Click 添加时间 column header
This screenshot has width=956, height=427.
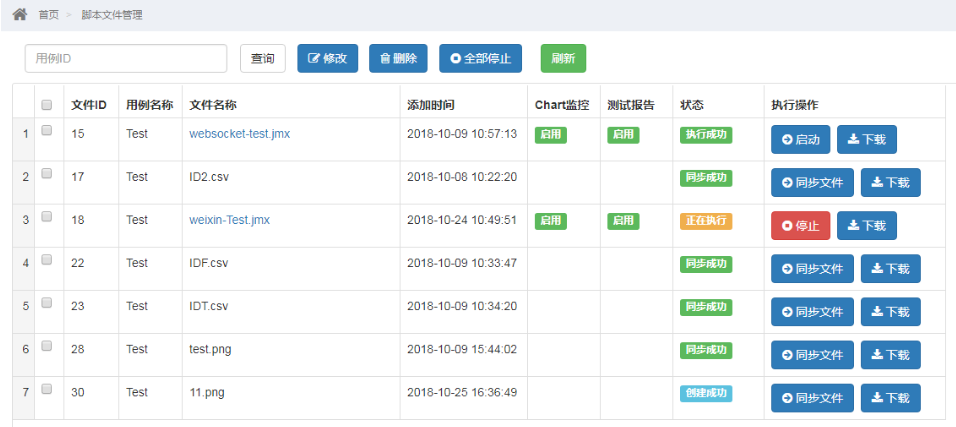[430, 105]
